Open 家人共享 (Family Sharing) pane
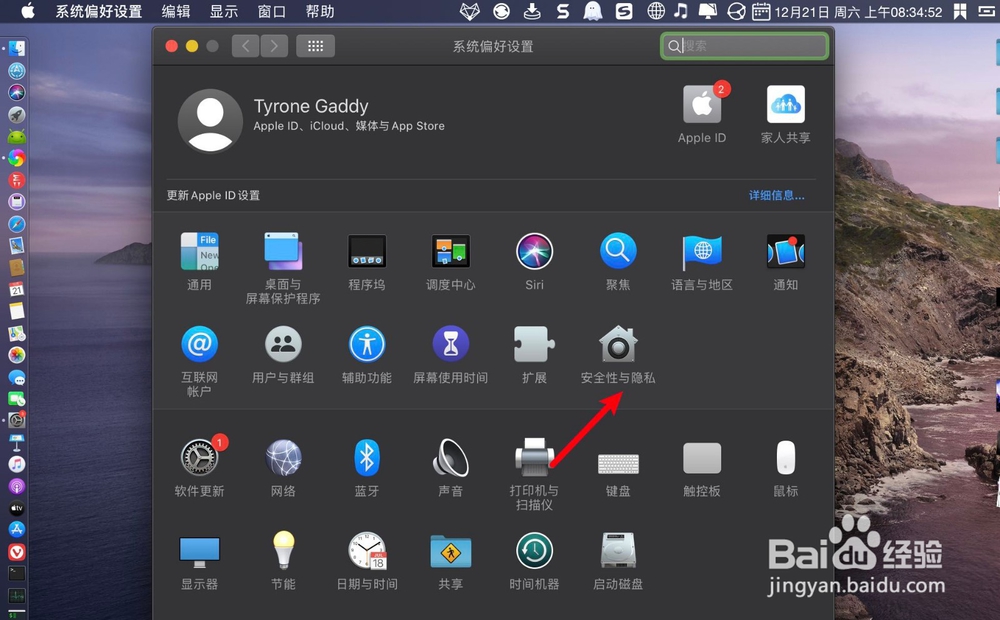Viewport: 1000px width, 620px height. click(x=786, y=104)
